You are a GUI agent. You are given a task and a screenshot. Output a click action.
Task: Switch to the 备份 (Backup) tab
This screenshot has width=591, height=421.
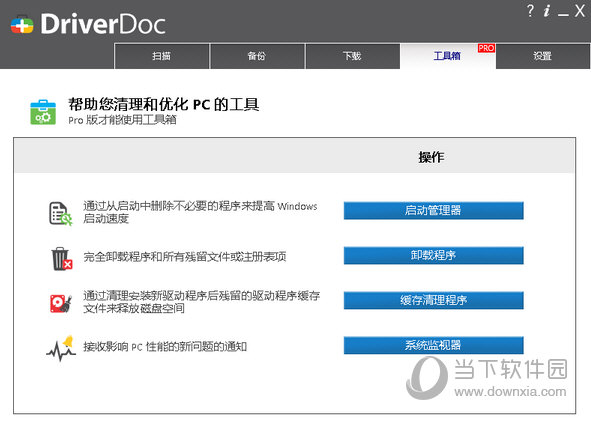257,56
